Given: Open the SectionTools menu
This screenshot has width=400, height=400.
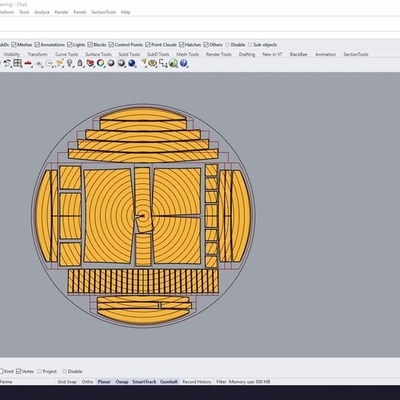Looking at the screenshot, I should pos(103,12).
